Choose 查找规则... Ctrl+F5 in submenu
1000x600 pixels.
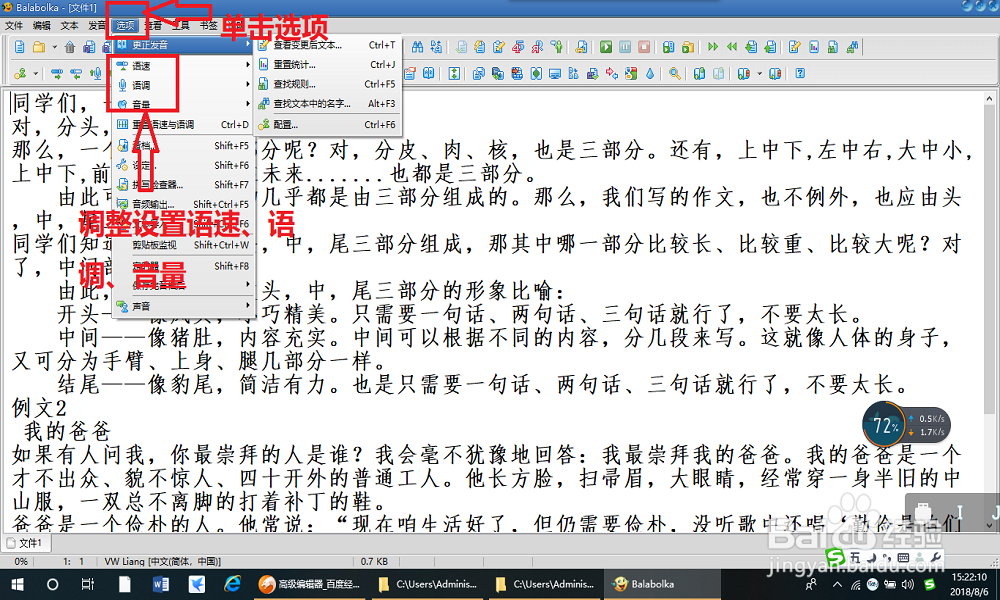328,84
